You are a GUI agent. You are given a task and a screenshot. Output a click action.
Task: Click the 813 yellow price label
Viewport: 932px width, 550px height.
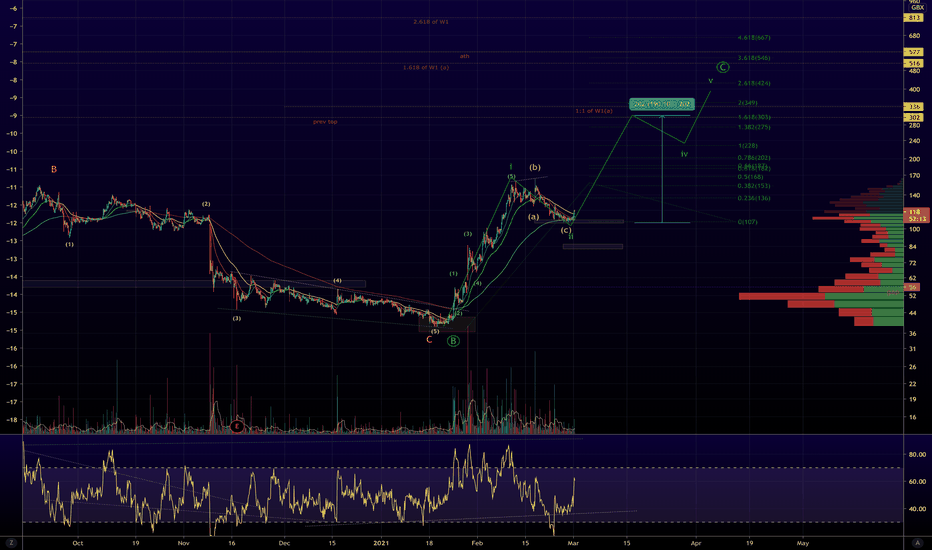(914, 18)
